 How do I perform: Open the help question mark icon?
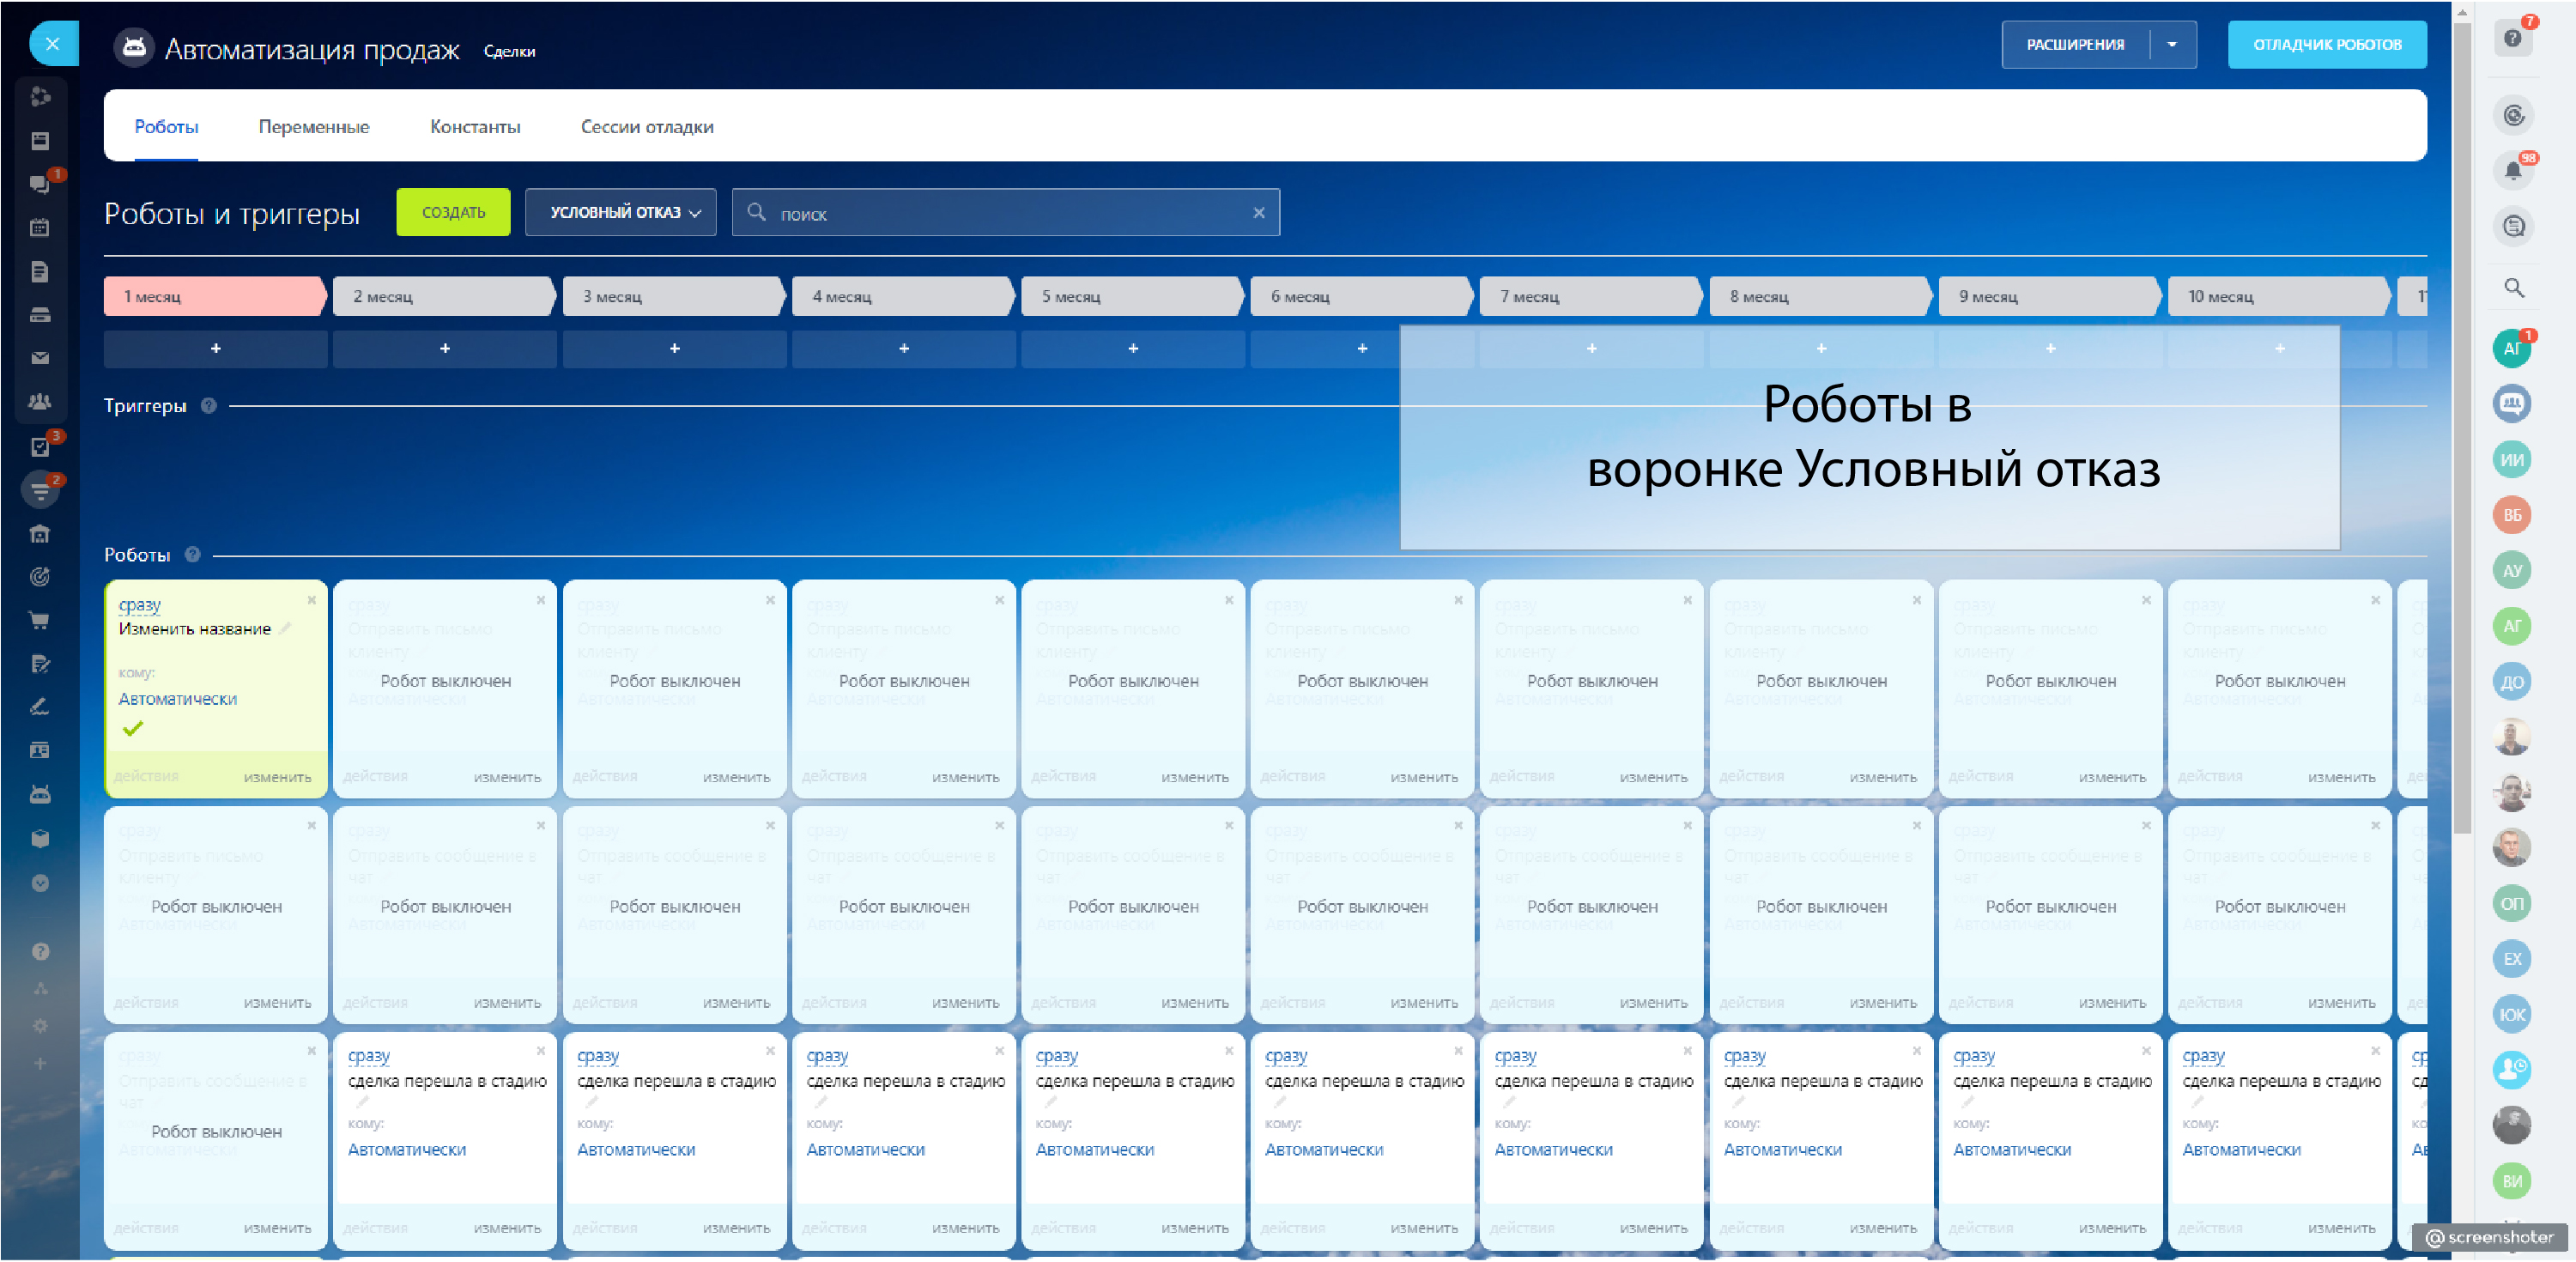2512,39
